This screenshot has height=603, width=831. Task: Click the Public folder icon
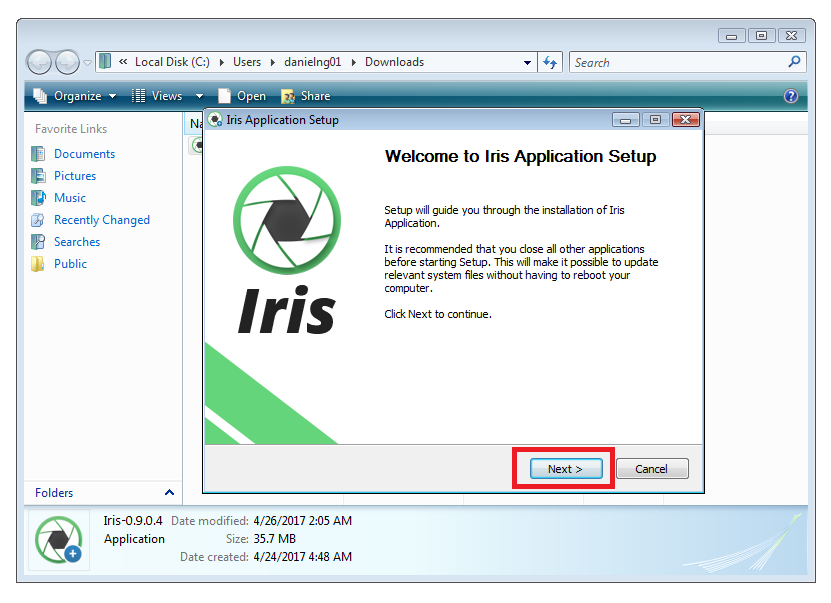click(x=38, y=264)
